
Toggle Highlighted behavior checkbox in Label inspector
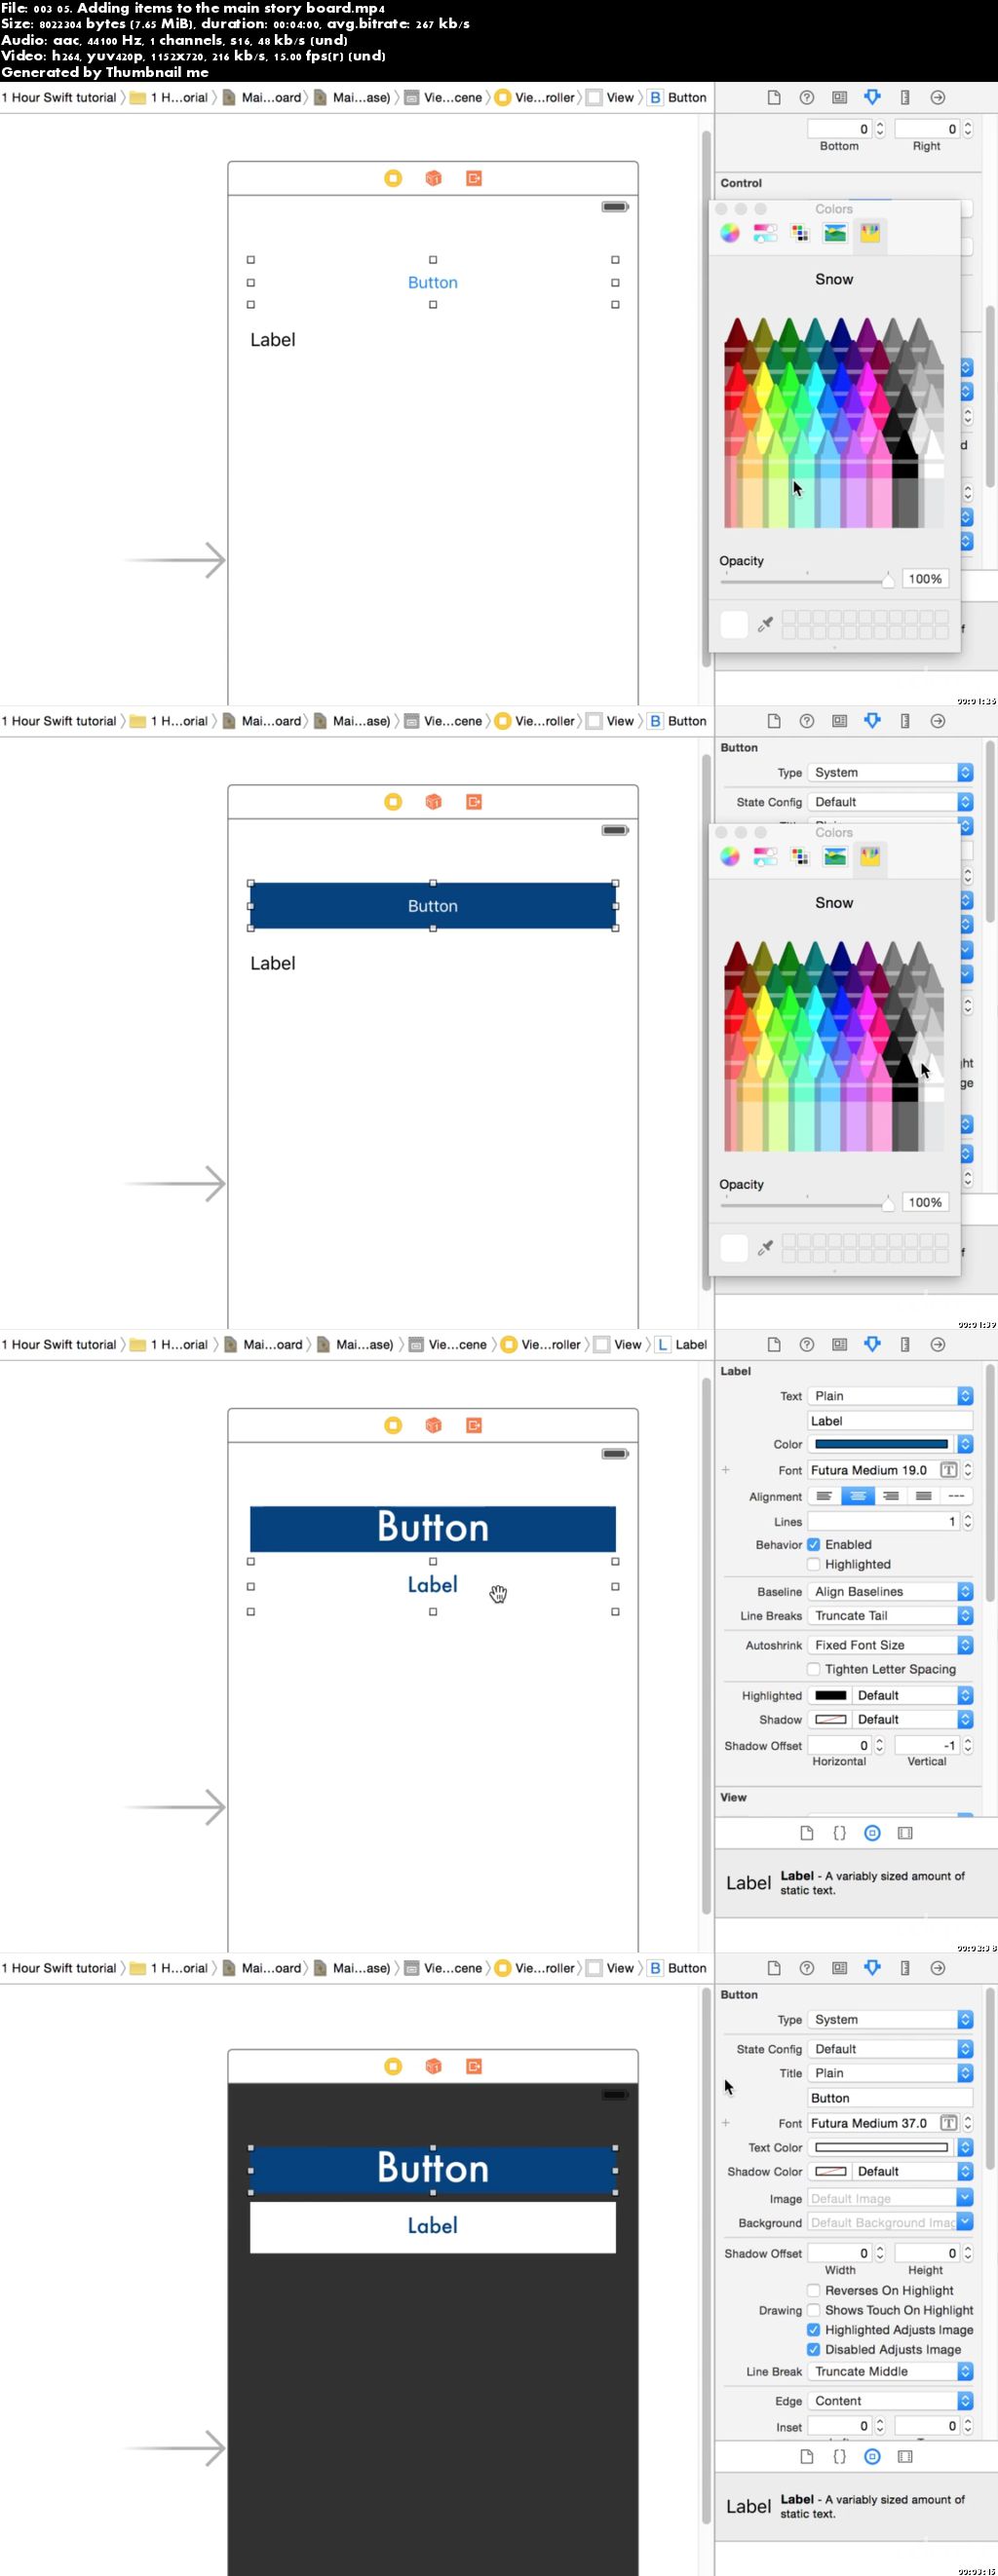814,1564
